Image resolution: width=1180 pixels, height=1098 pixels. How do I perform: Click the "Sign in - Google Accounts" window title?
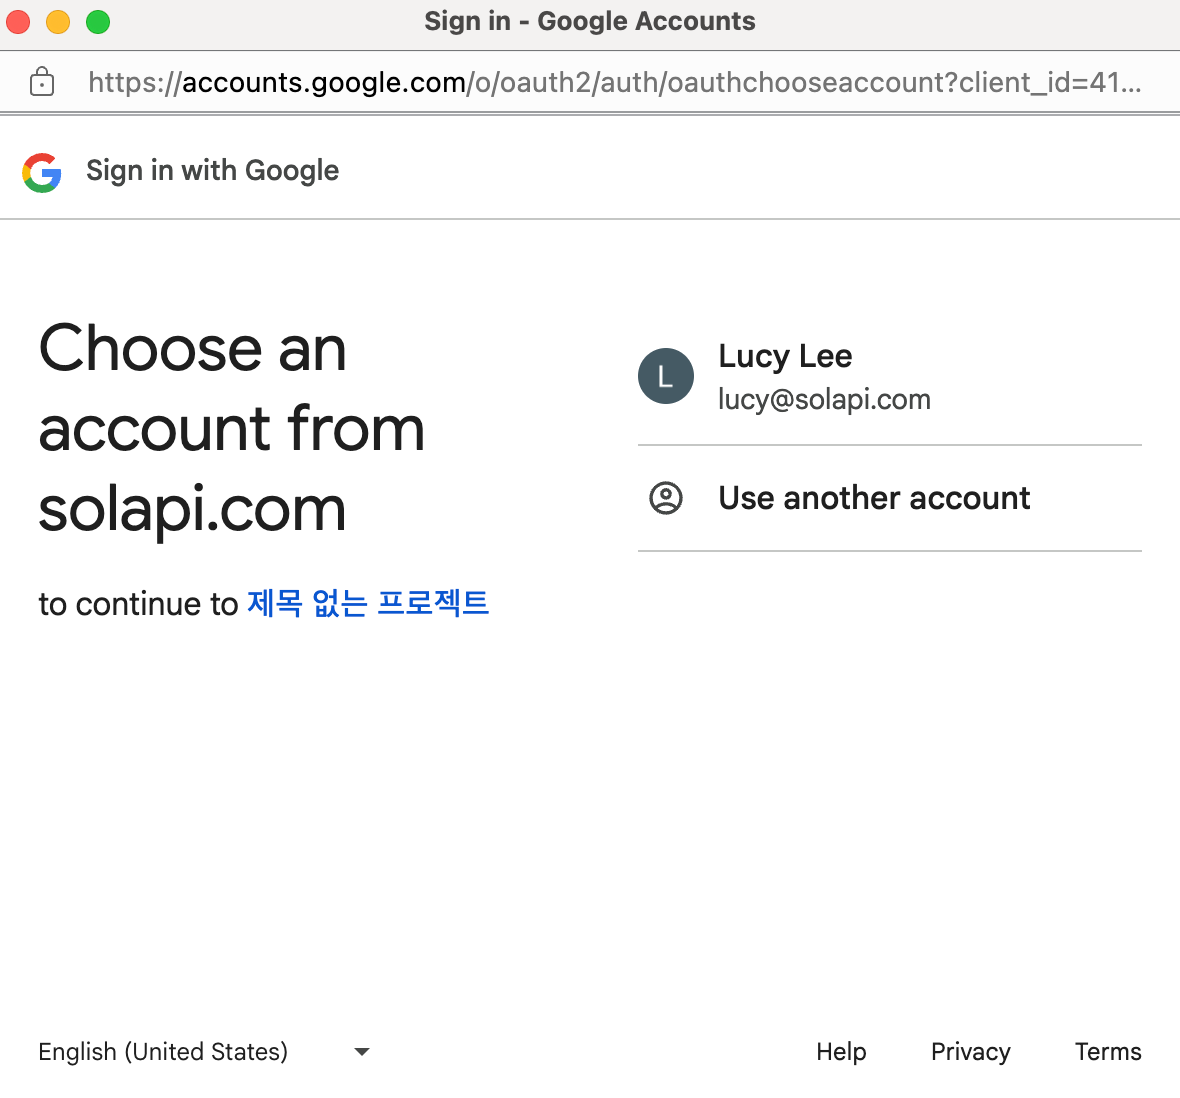coord(590,21)
